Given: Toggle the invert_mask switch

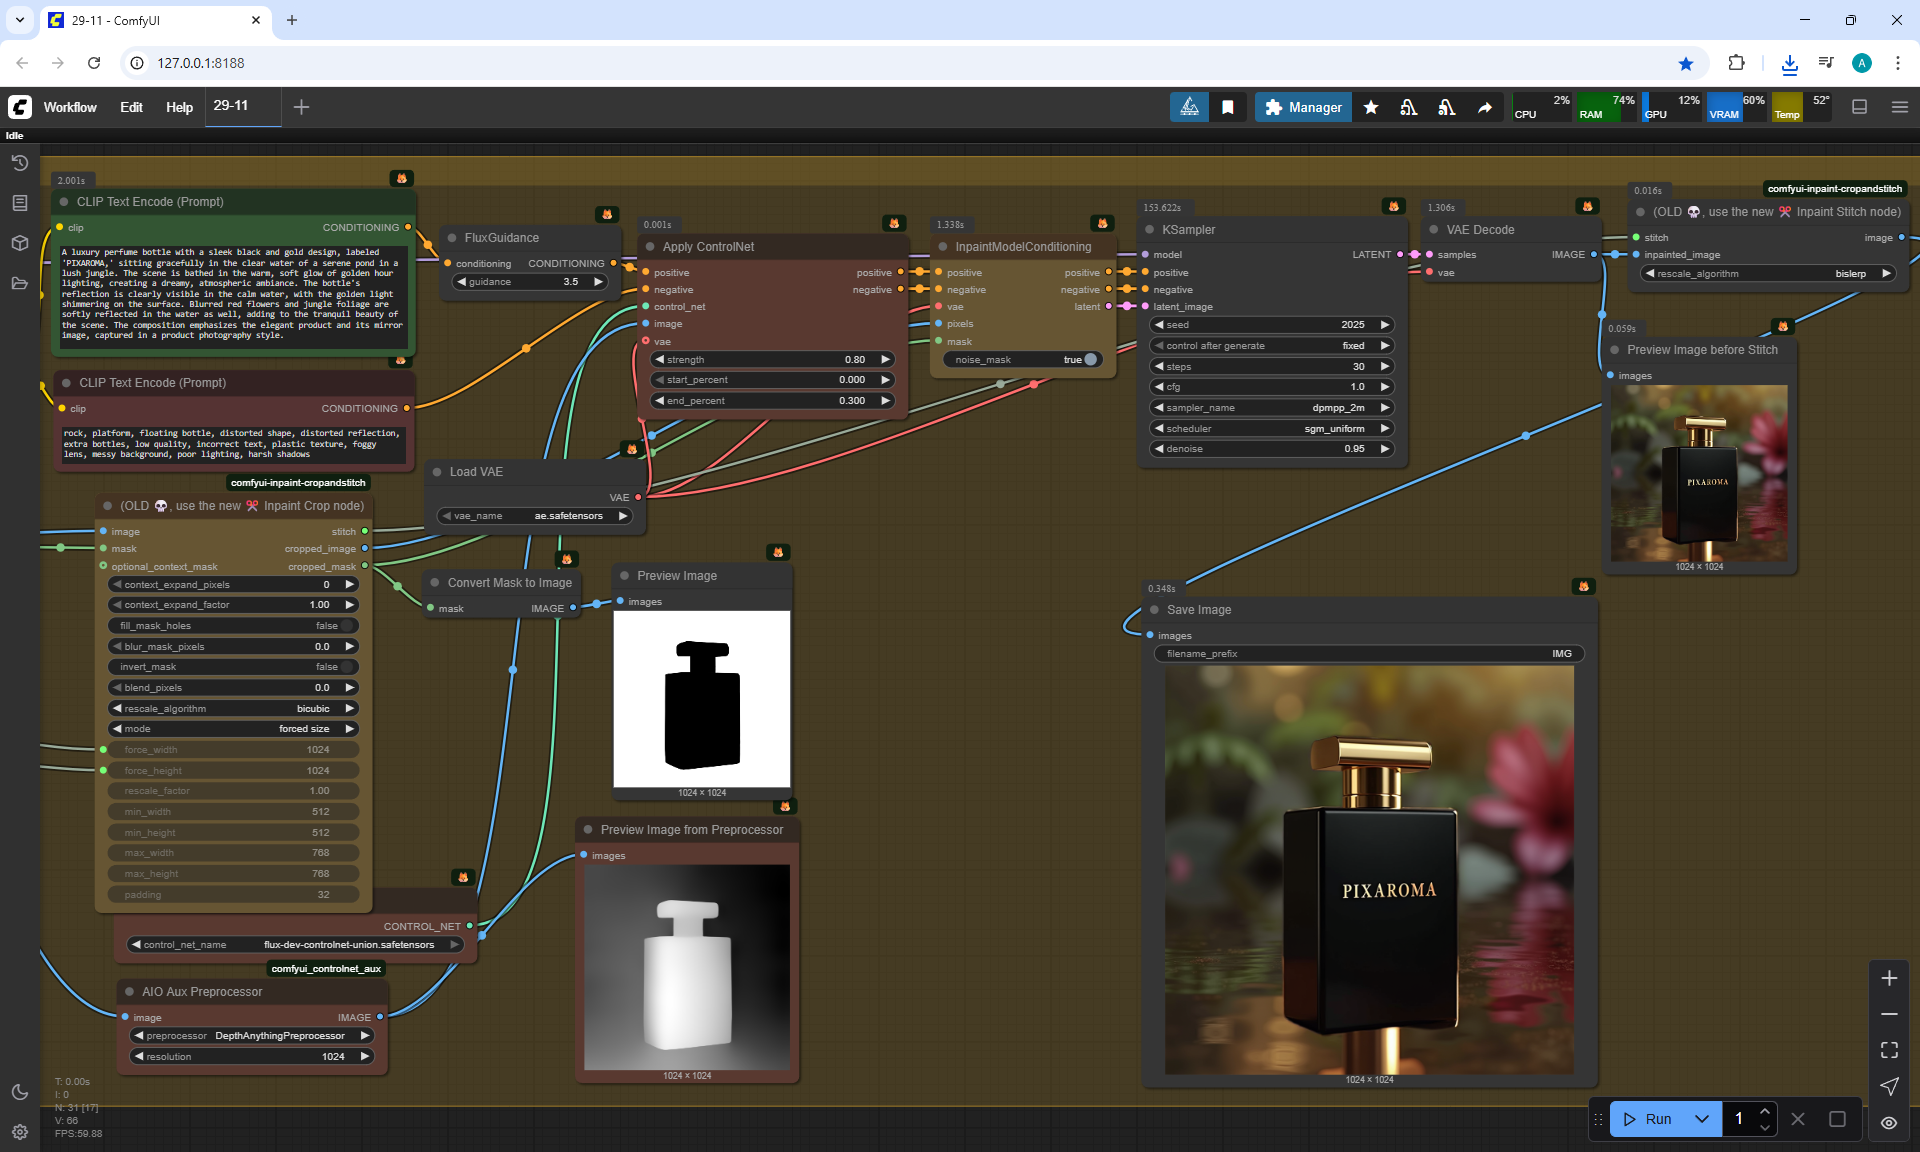Looking at the screenshot, I should tap(347, 667).
